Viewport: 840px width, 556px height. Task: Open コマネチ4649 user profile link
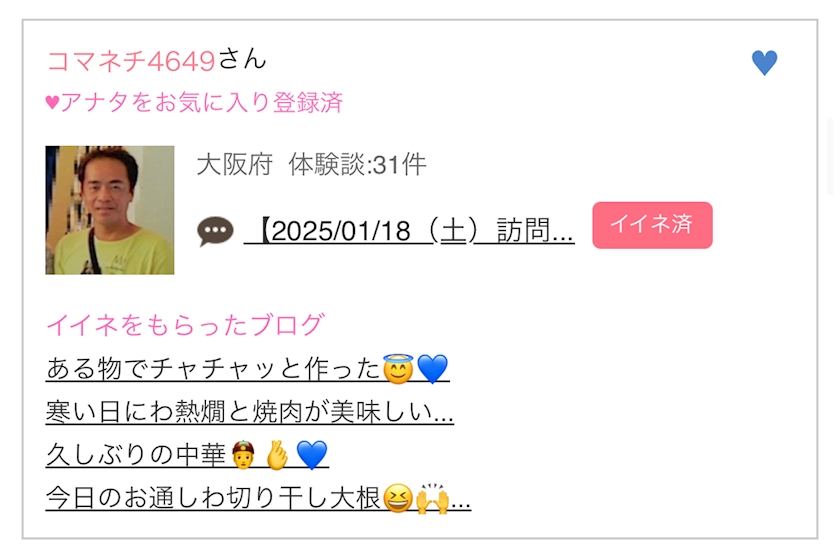pyautogui.click(x=131, y=61)
